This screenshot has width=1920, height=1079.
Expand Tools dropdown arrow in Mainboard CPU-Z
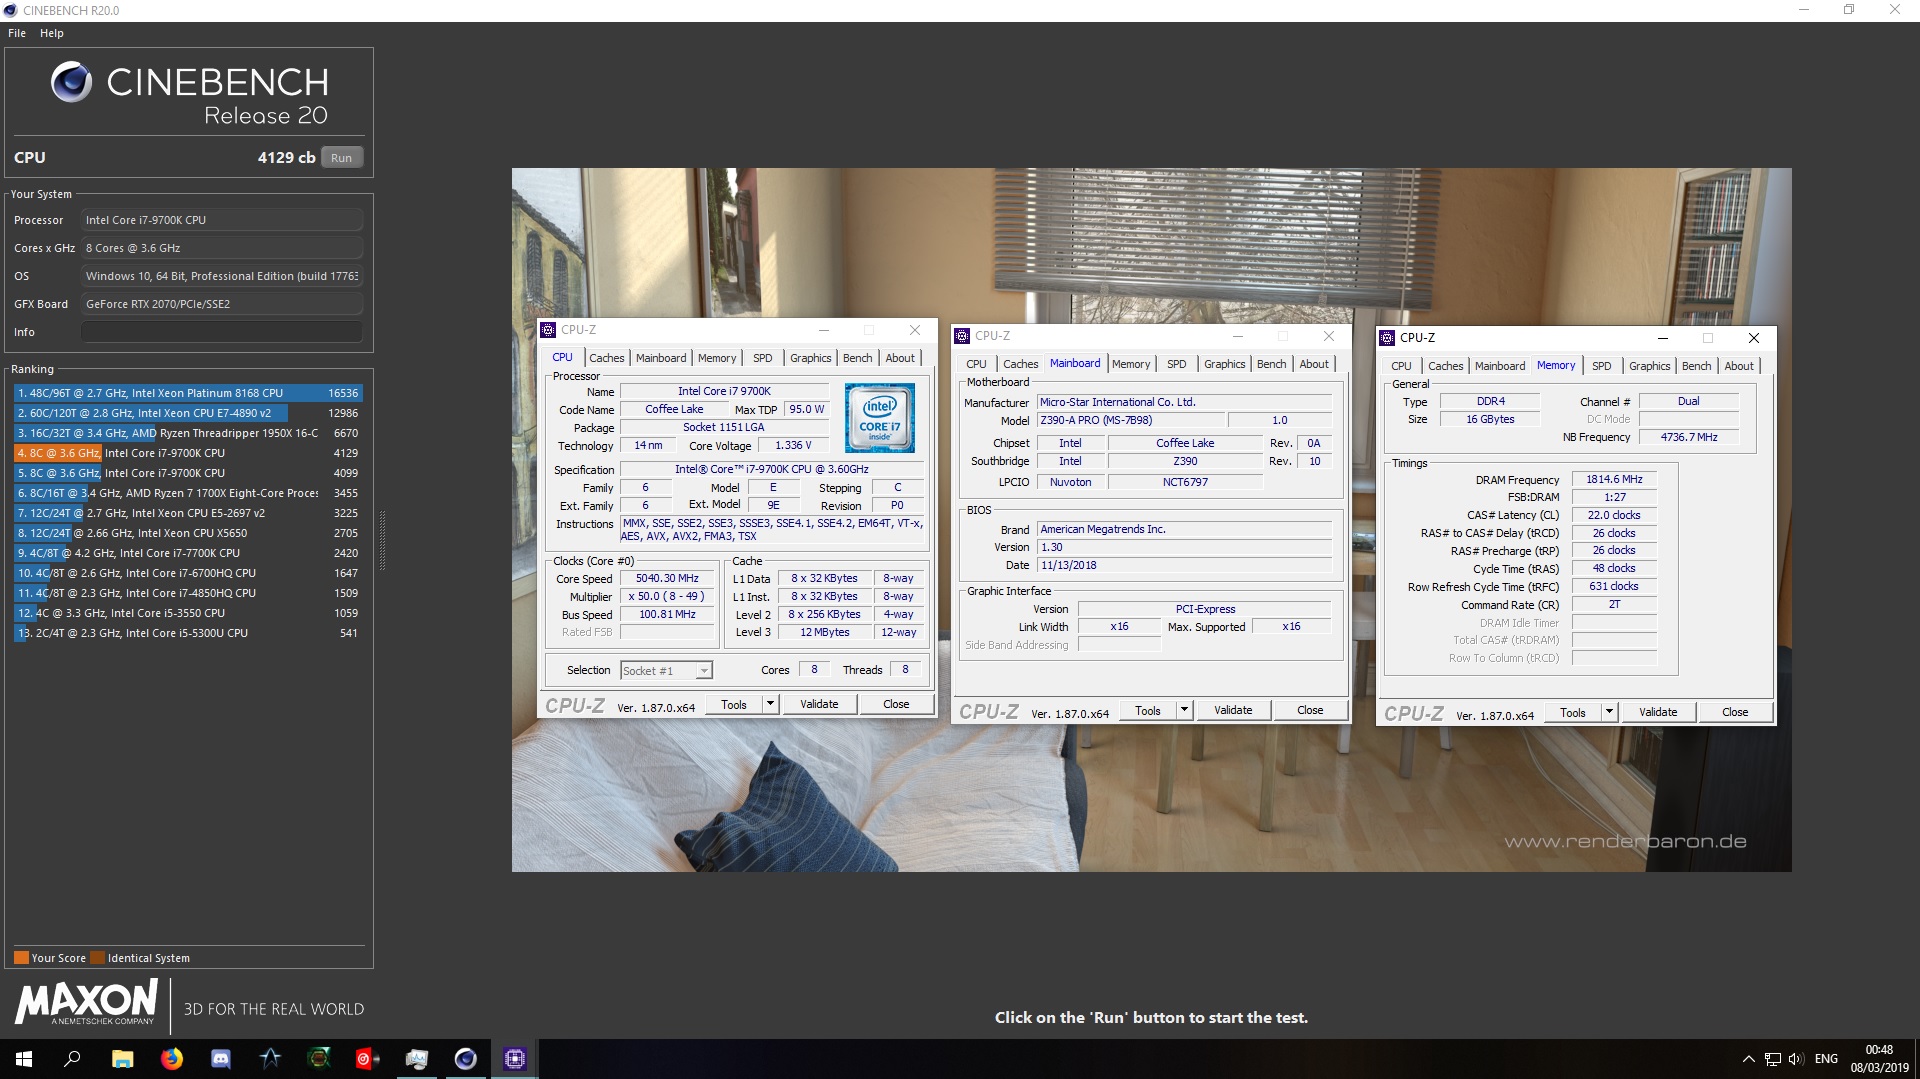click(x=1184, y=710)
